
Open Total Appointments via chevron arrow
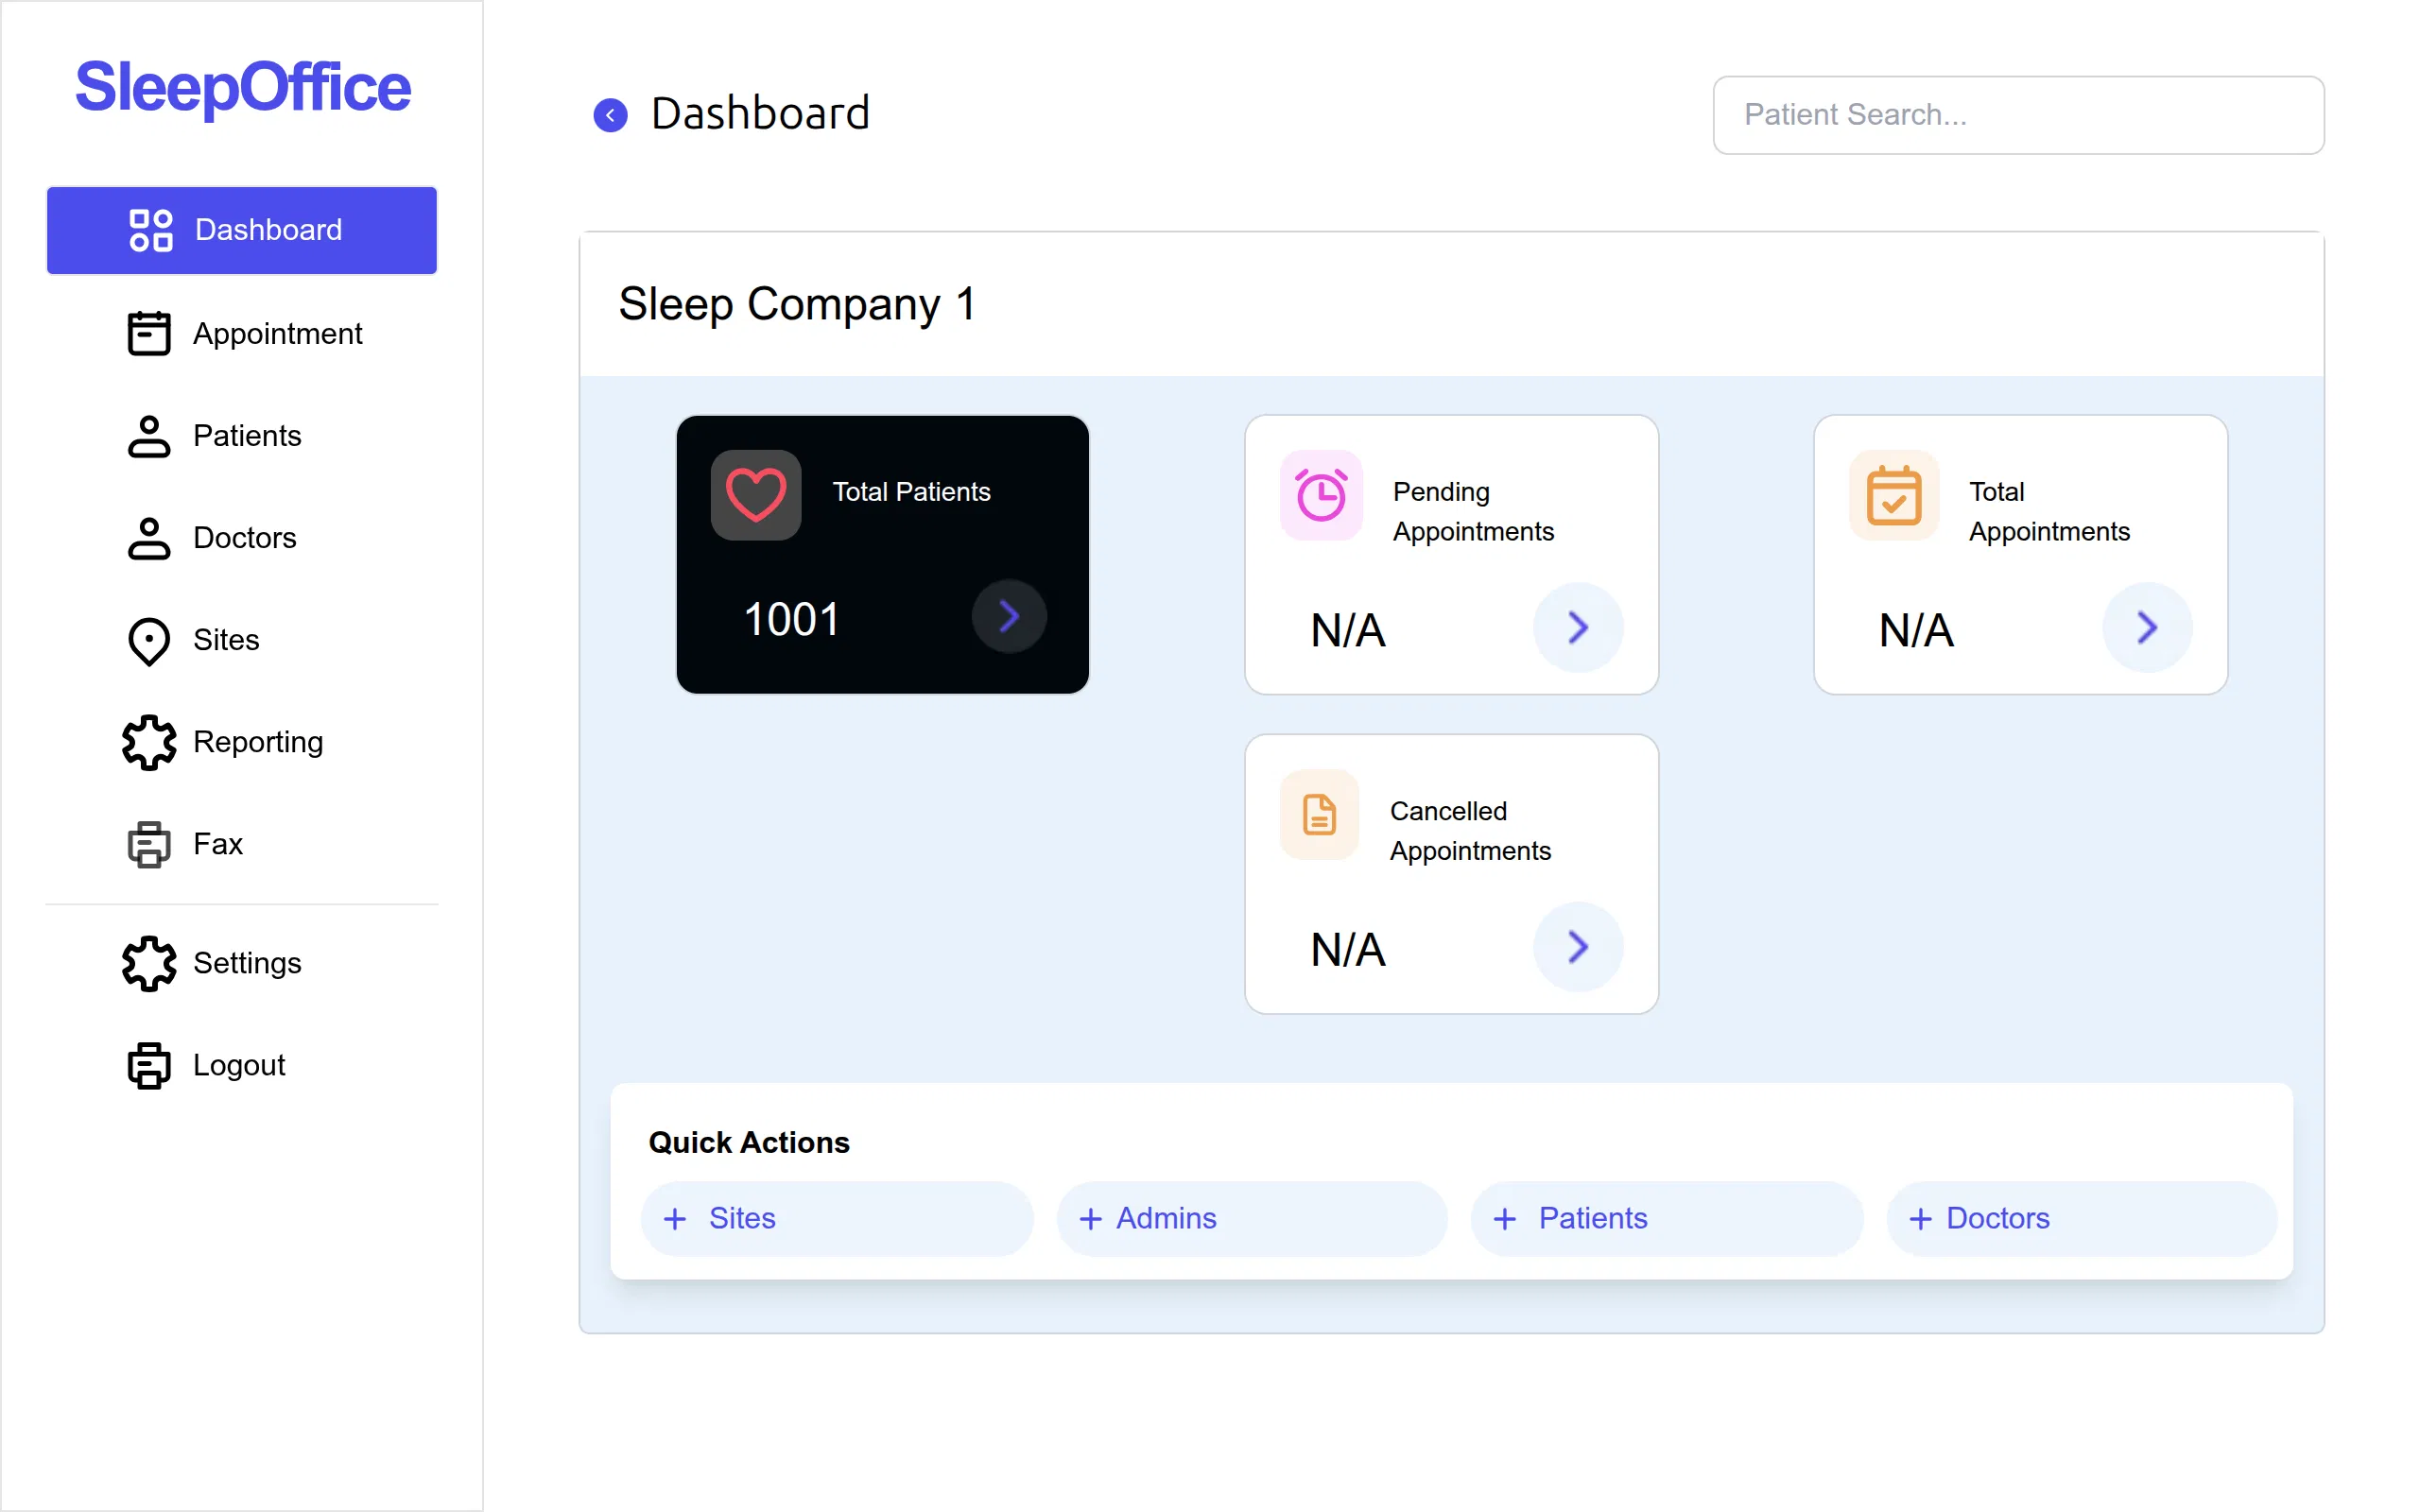2147,628
